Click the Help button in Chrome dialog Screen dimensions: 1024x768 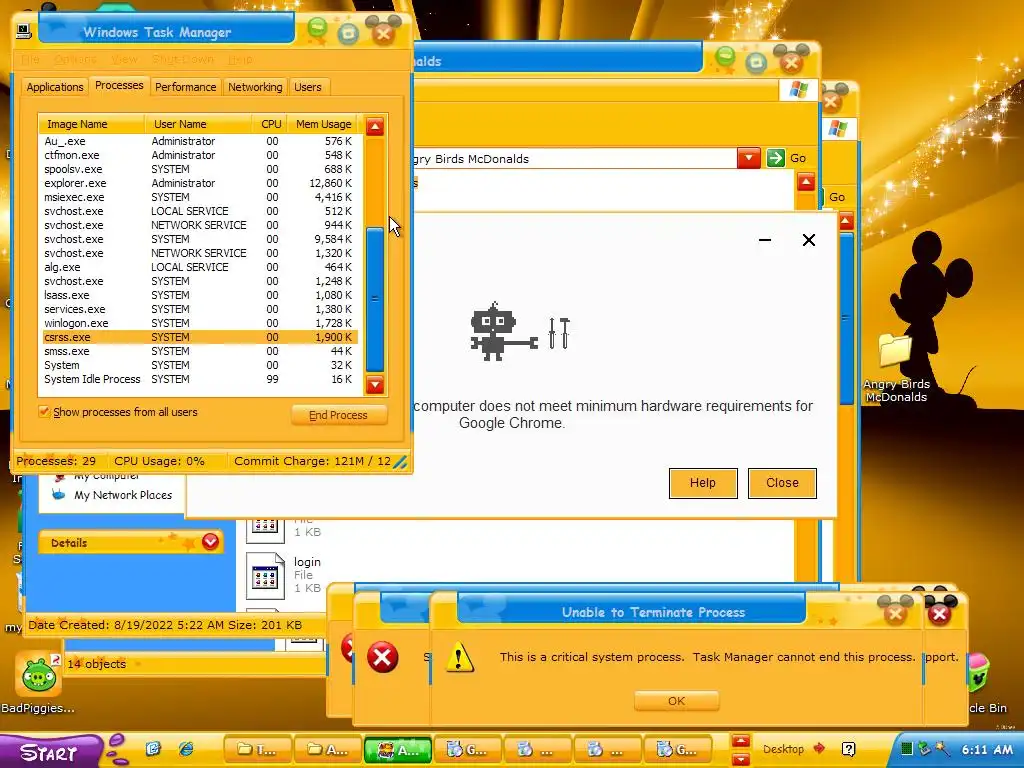click(x=703, y=483)
